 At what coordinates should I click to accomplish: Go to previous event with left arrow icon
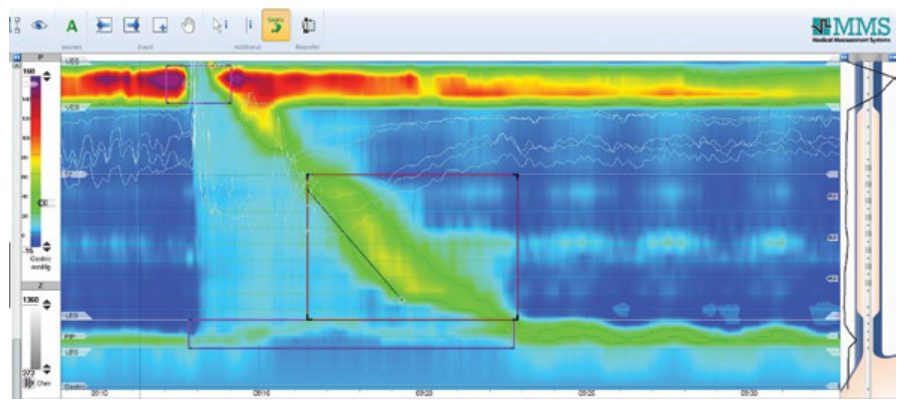(104, 25)
